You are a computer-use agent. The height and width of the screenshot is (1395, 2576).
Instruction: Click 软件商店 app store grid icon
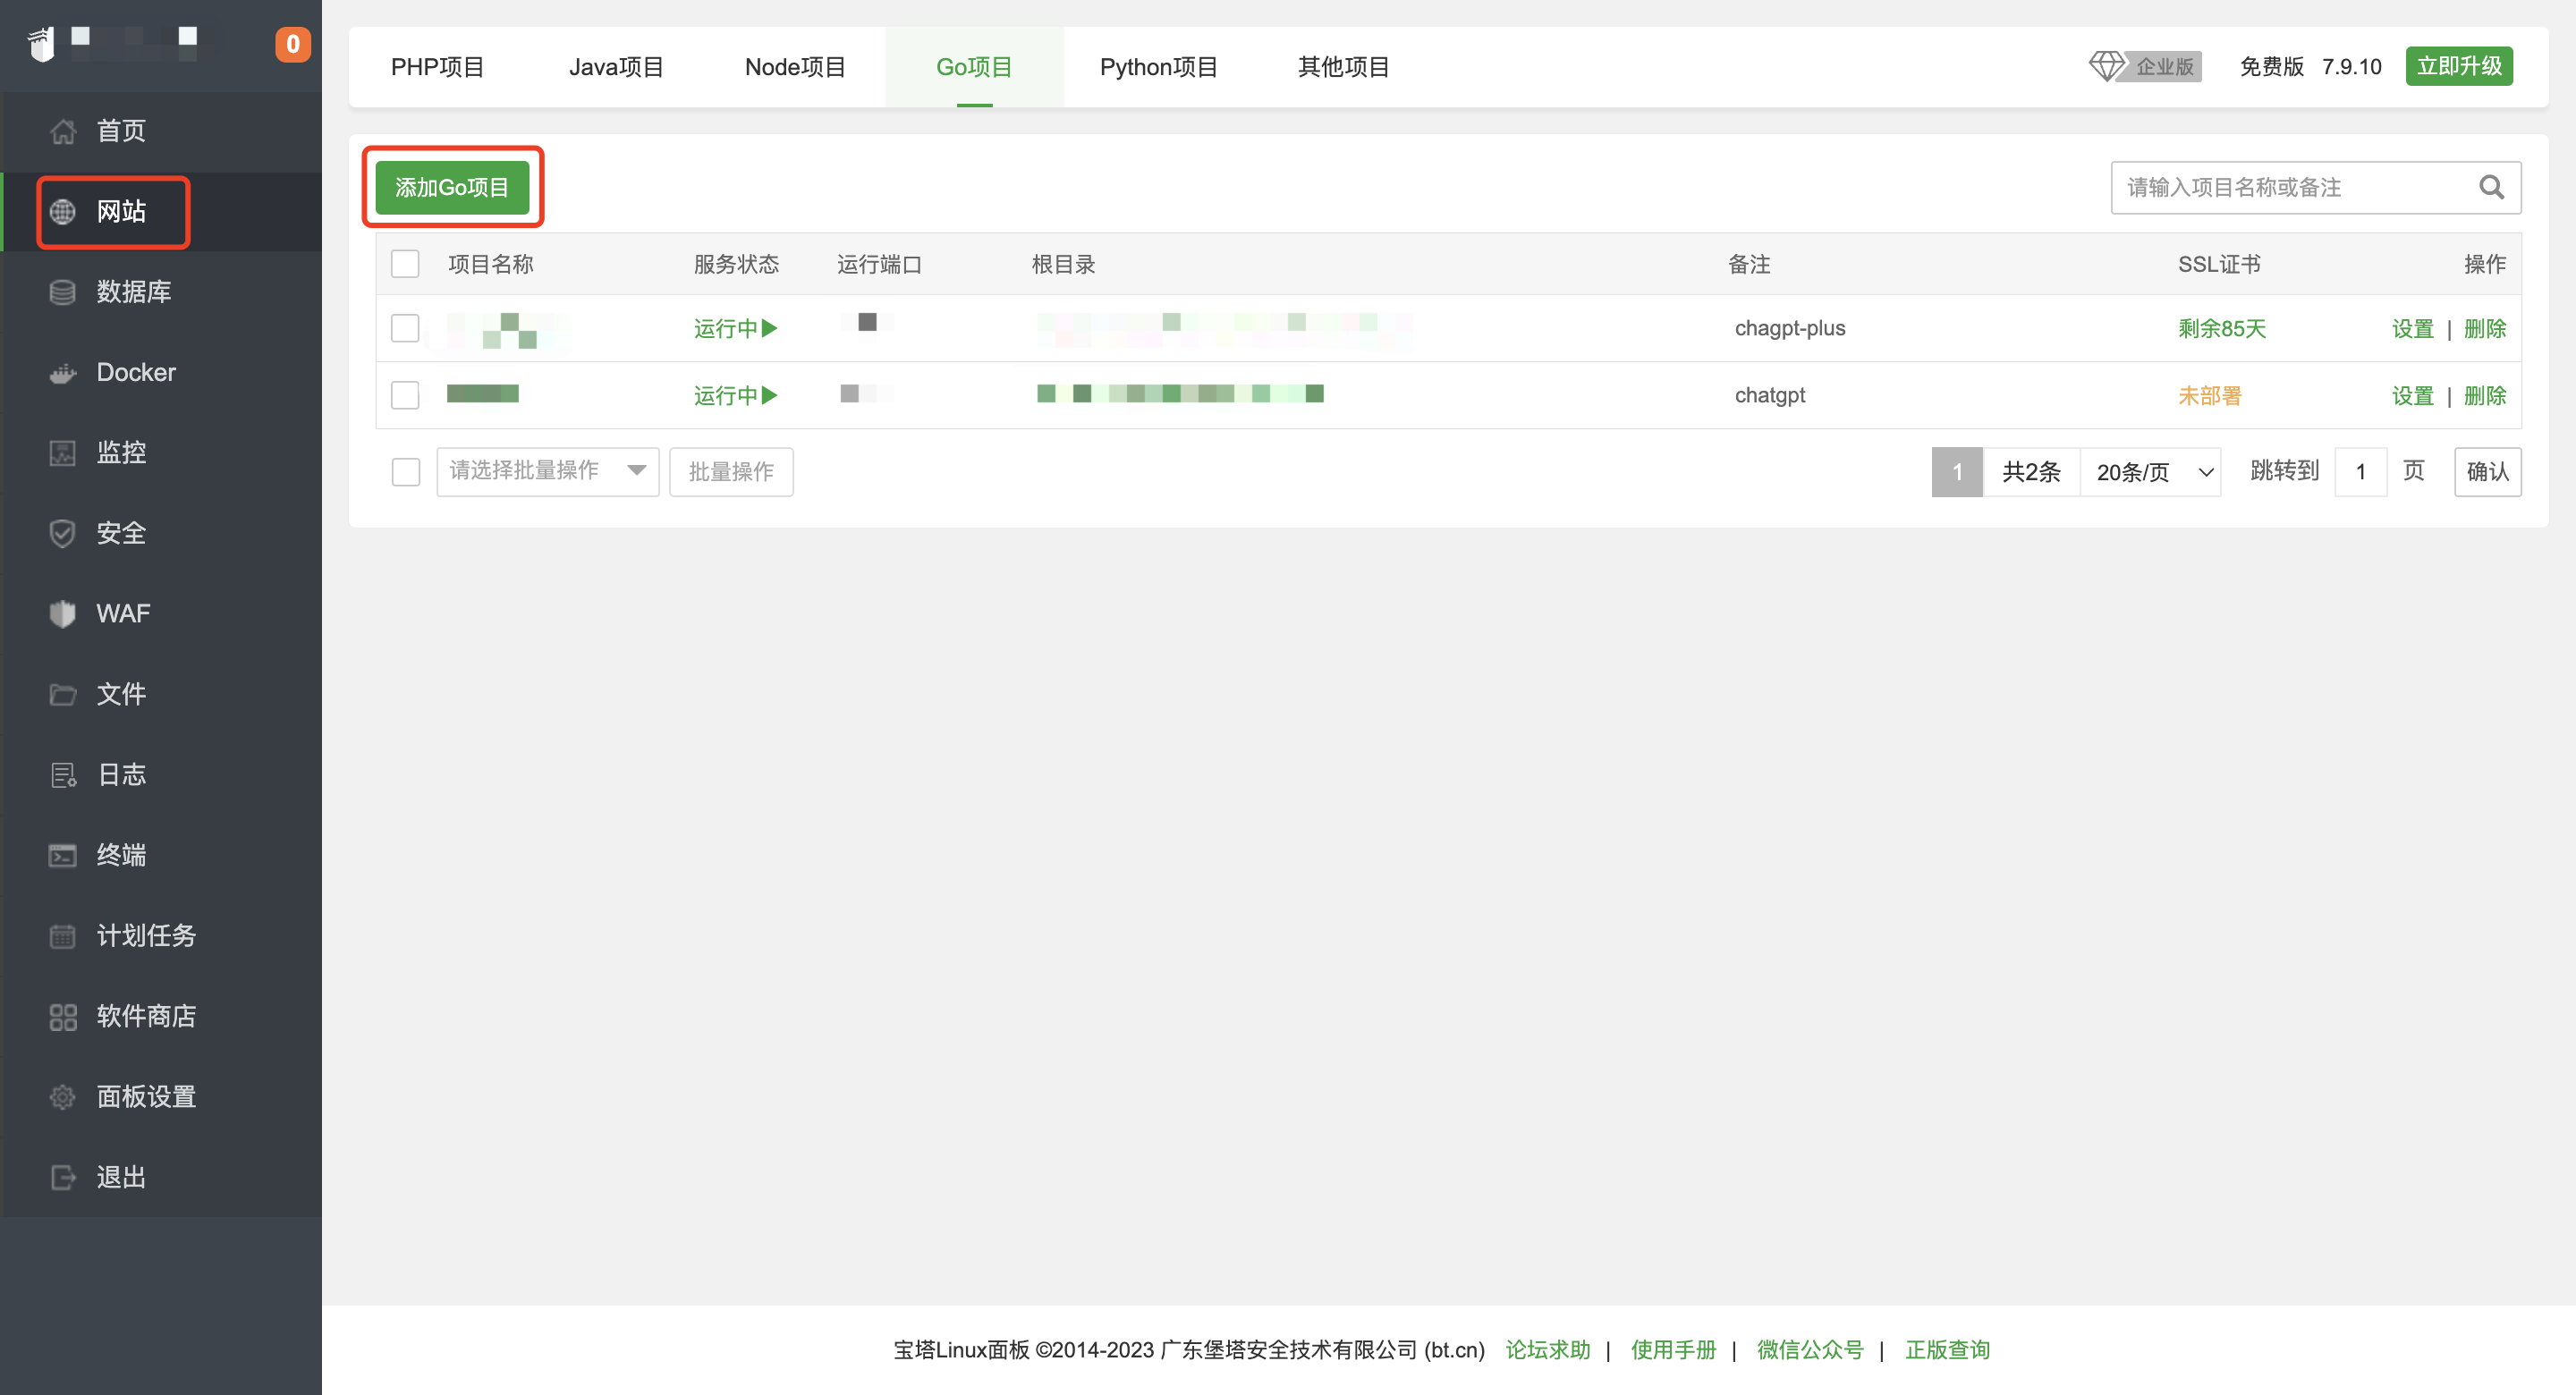point(63,1016)
